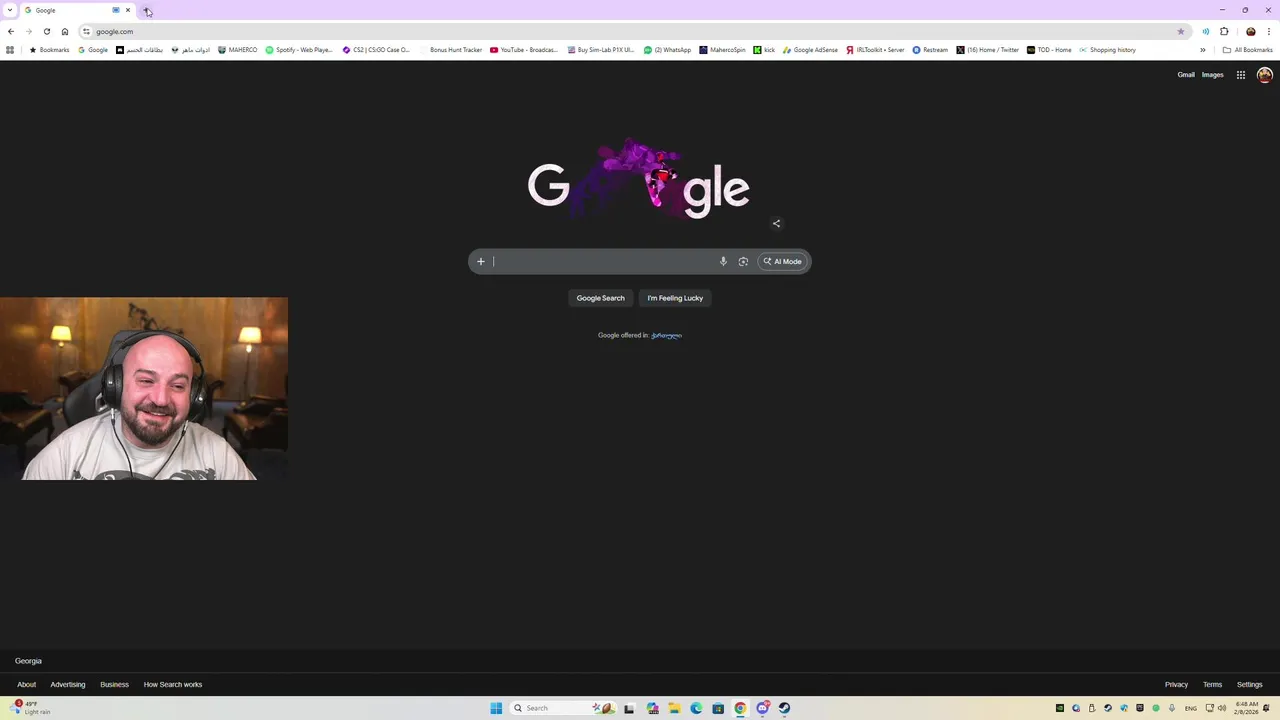Viewport: 1280px width, 720px height.
Task: Open a new browser tab
Action: tap(146, 10)
